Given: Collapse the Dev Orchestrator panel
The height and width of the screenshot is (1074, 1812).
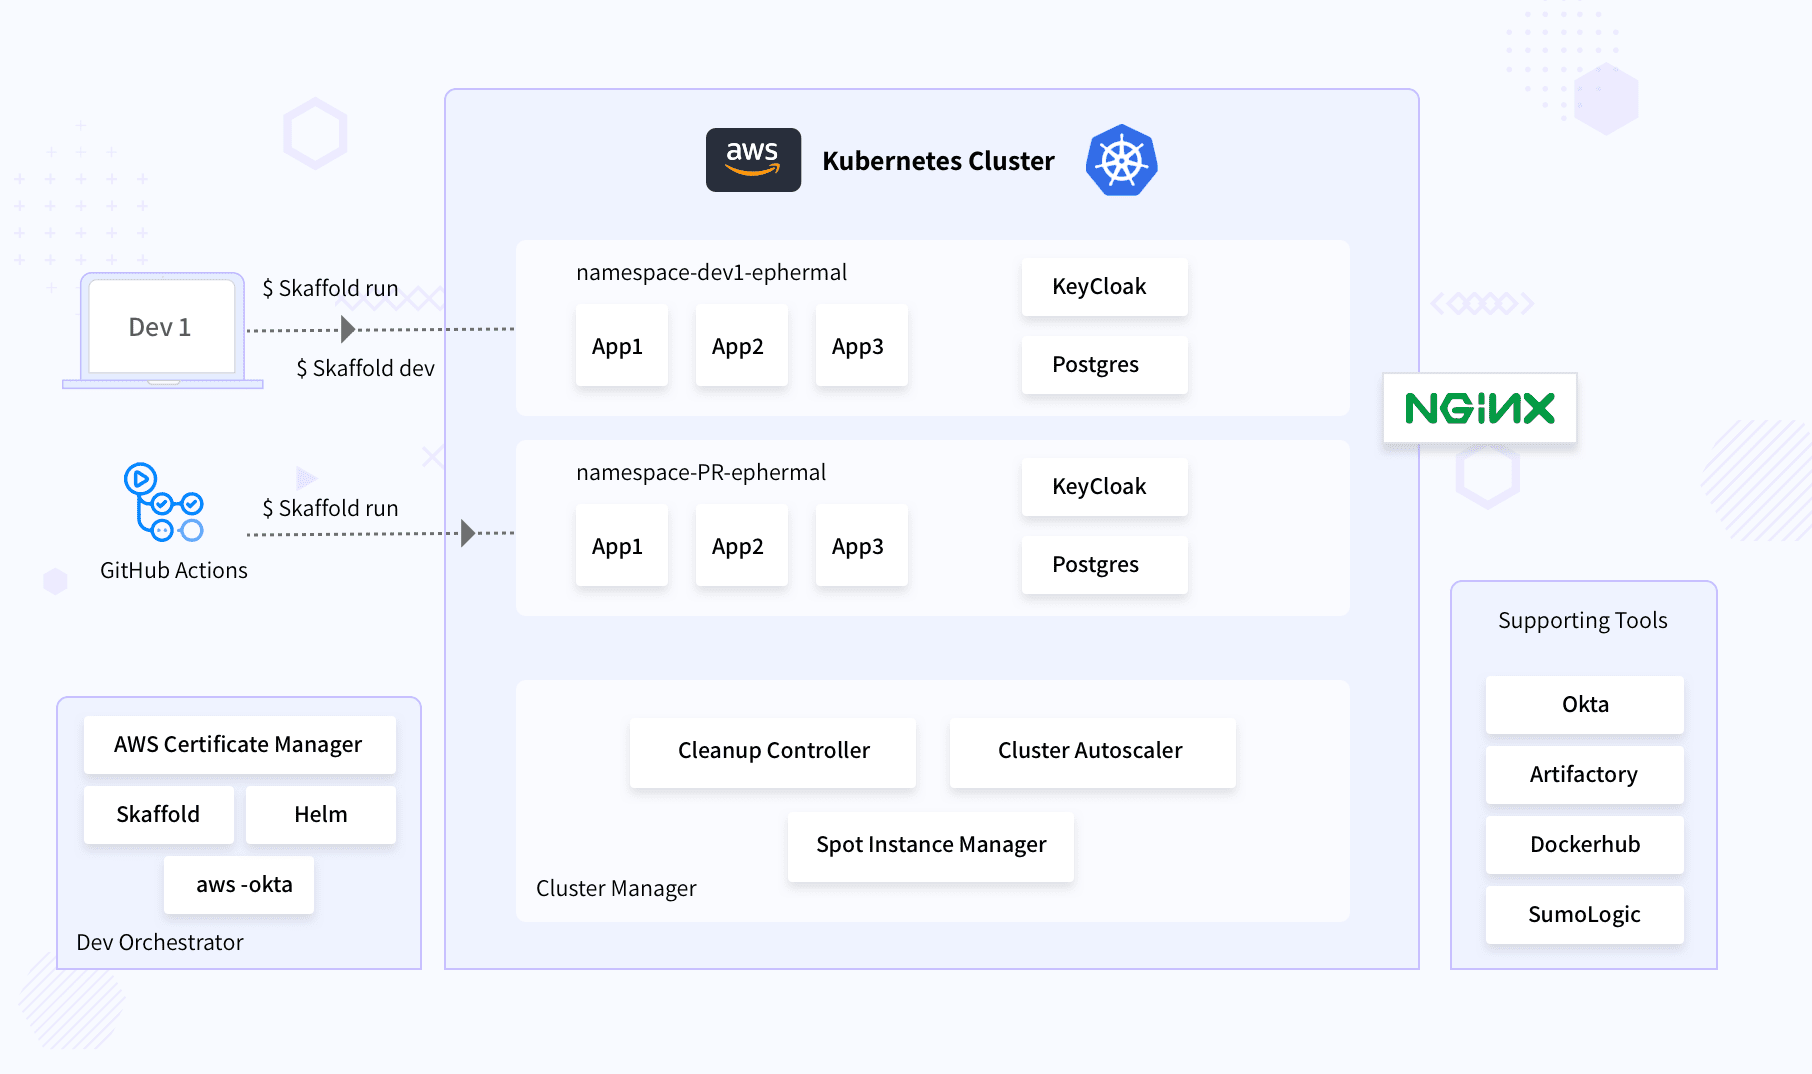Looking at the screenshot, I should 159,942.
